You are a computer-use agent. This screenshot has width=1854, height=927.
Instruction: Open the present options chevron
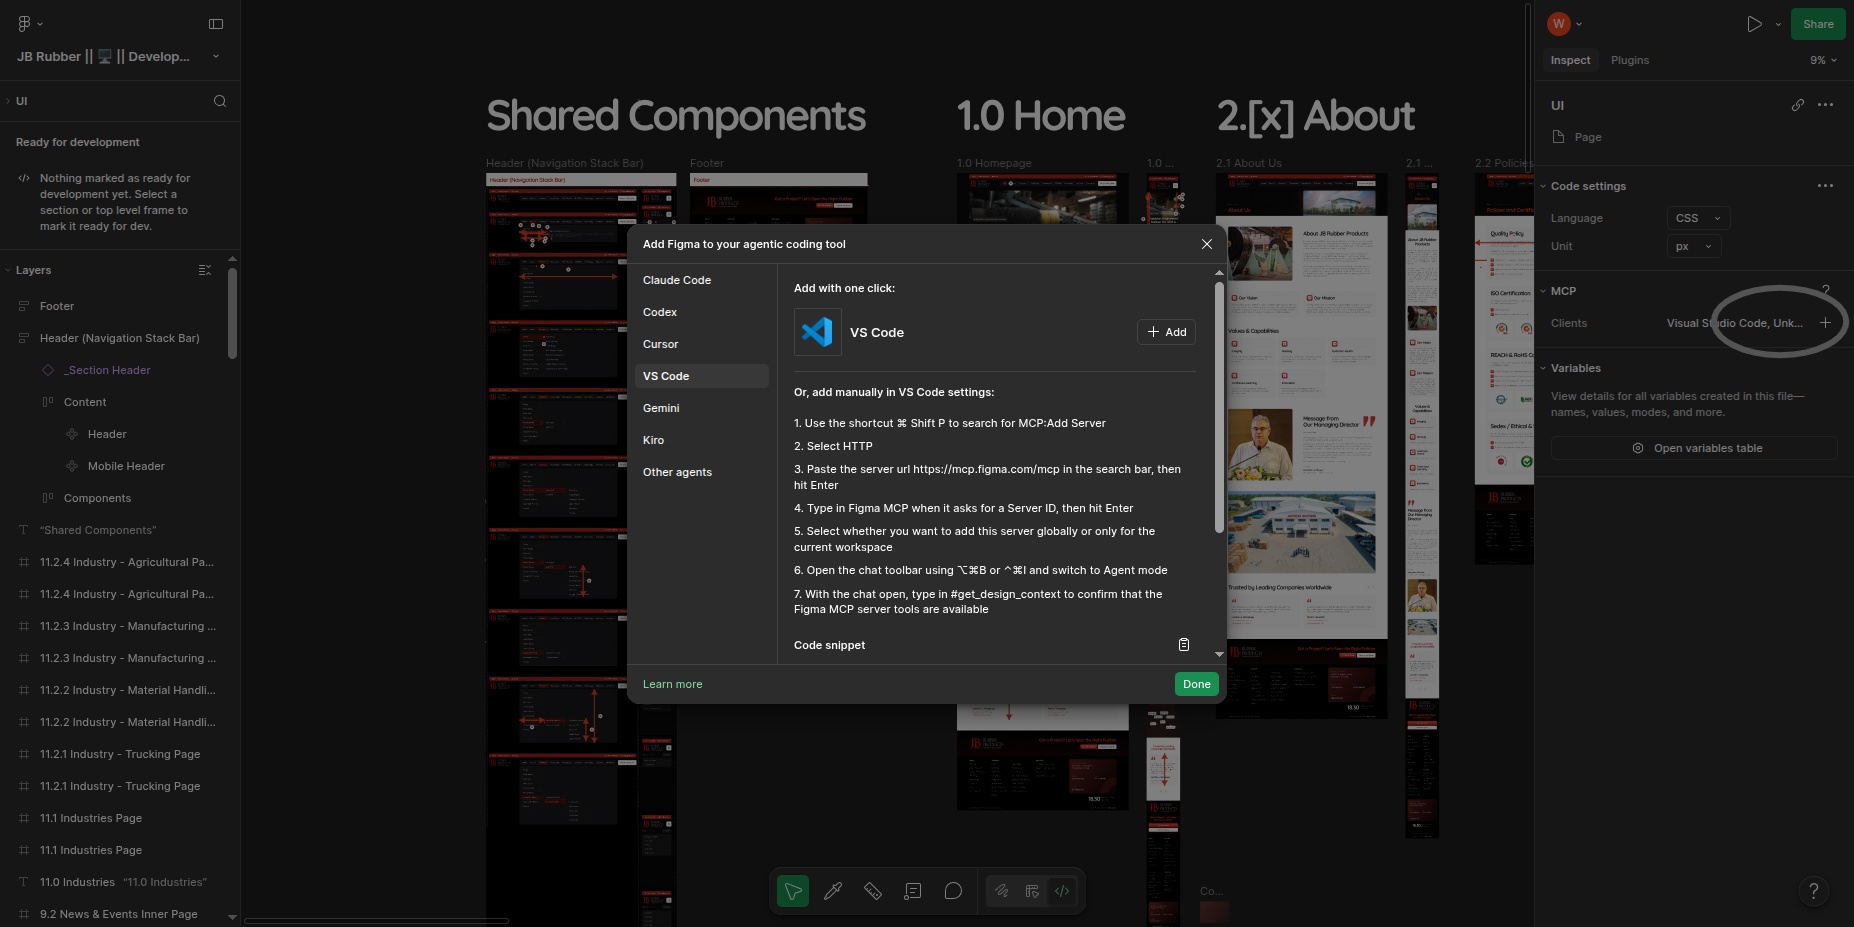(x=1778, y=24)
